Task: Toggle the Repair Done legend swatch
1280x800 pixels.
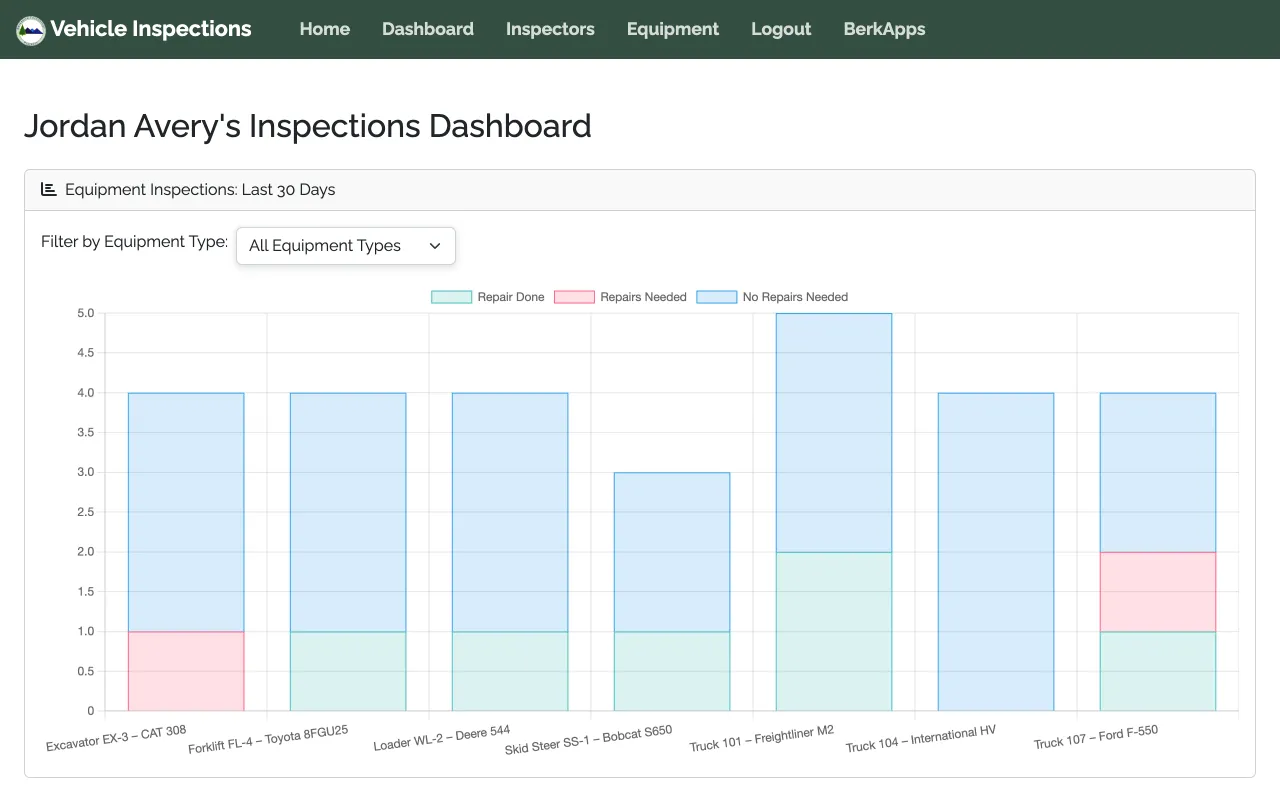Action: (451, 297)
